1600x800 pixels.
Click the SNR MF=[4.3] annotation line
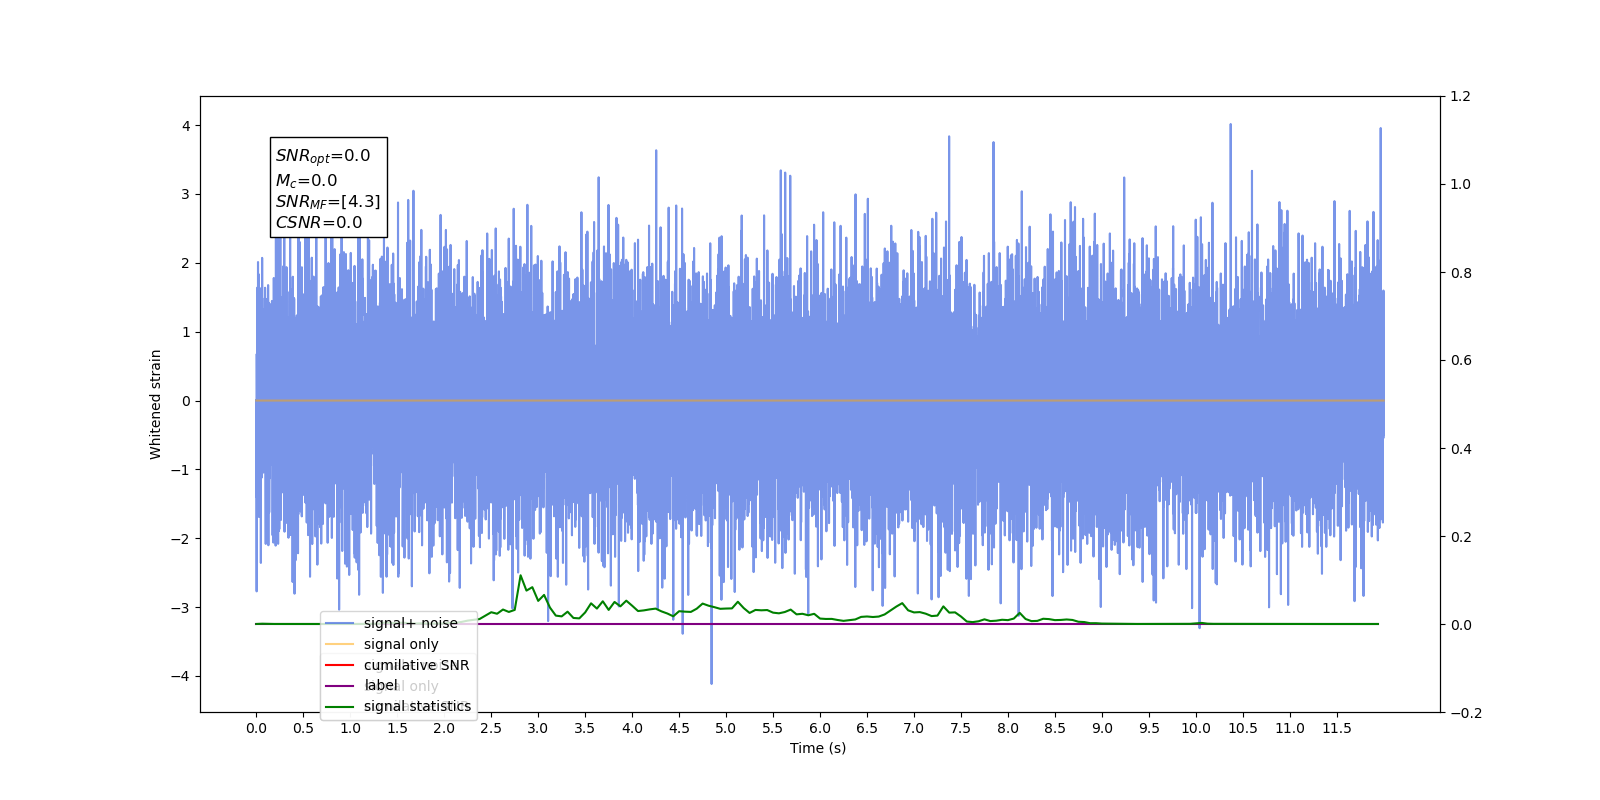pyautogui.click(x=328, y=202)
